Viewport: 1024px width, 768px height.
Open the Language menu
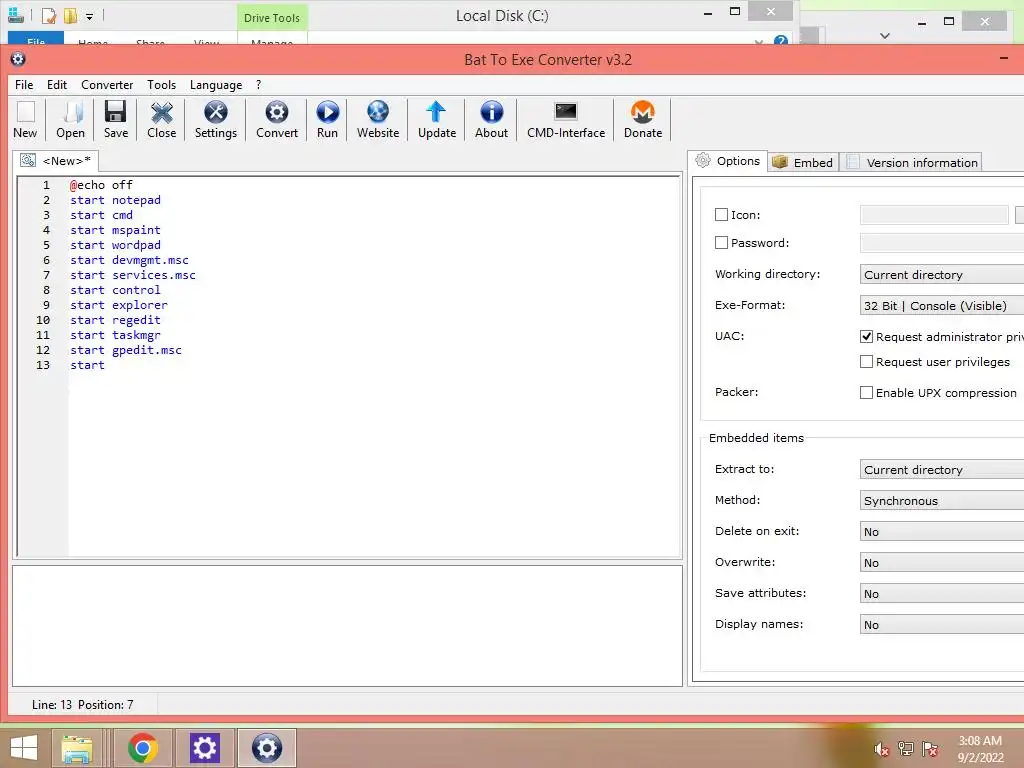coord(216,85)
